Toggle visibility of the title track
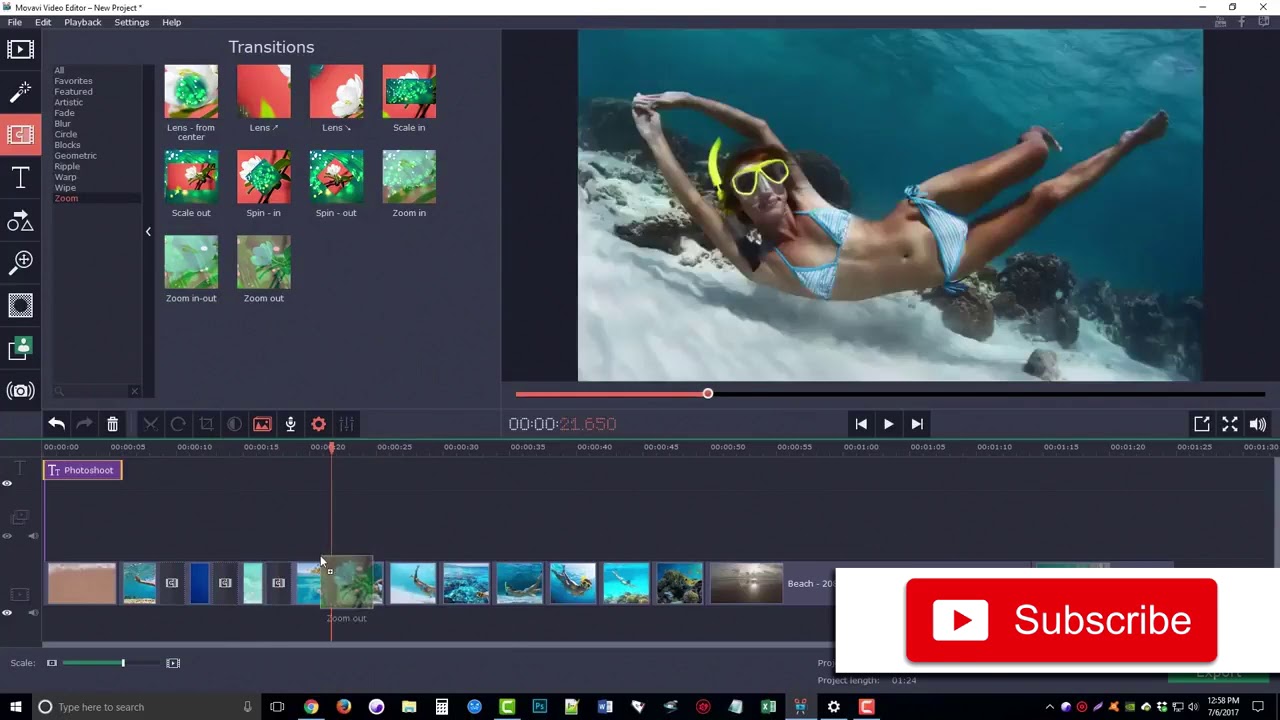 click(x=7, y=483)
